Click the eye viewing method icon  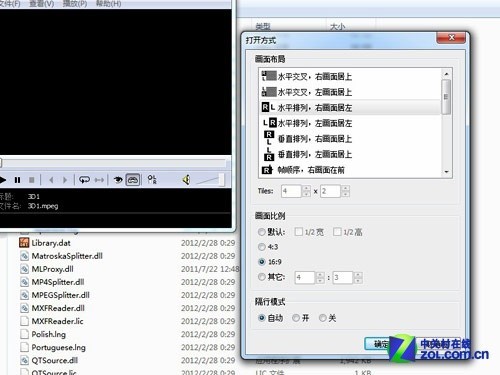pyautogui.click(x=118, y=180)
